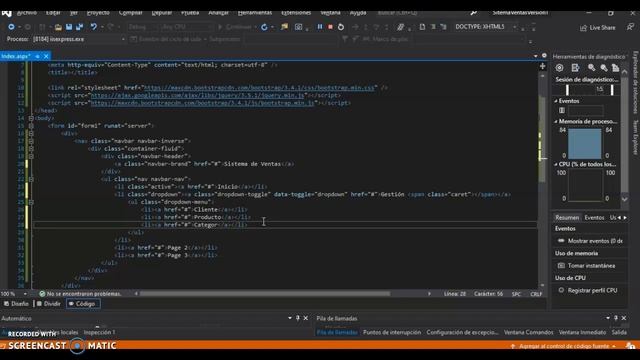The width and height of the screenshot is (640, 360).
Task: Switch to Diseño view
Action: coord(16,304)
